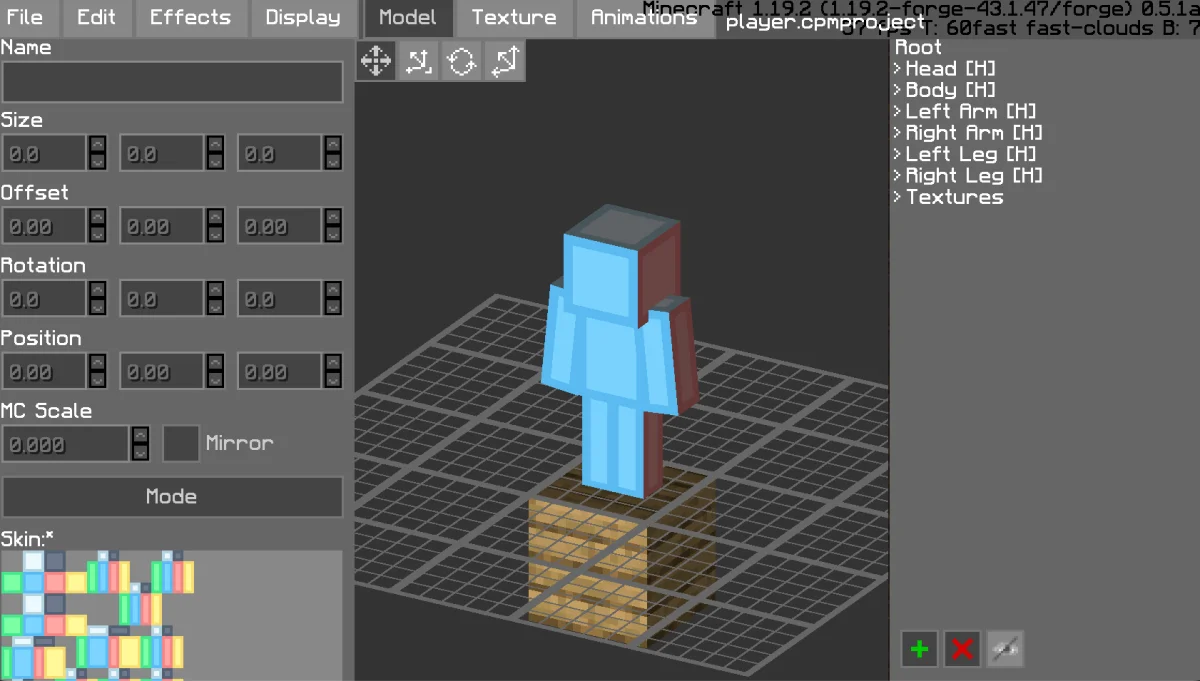
Task: Select the scale axes arrows tool icon
Action: click(505, 61)
